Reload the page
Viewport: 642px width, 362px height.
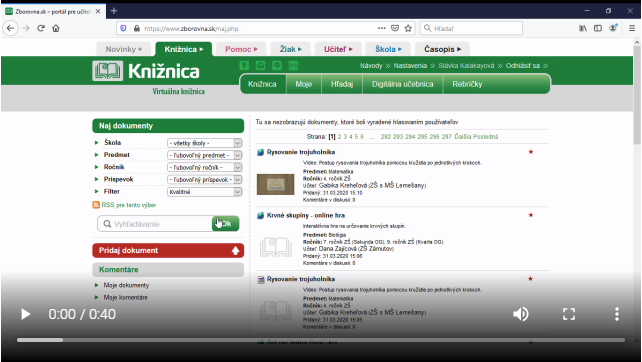pyautogui.click(x=41, y=28)
